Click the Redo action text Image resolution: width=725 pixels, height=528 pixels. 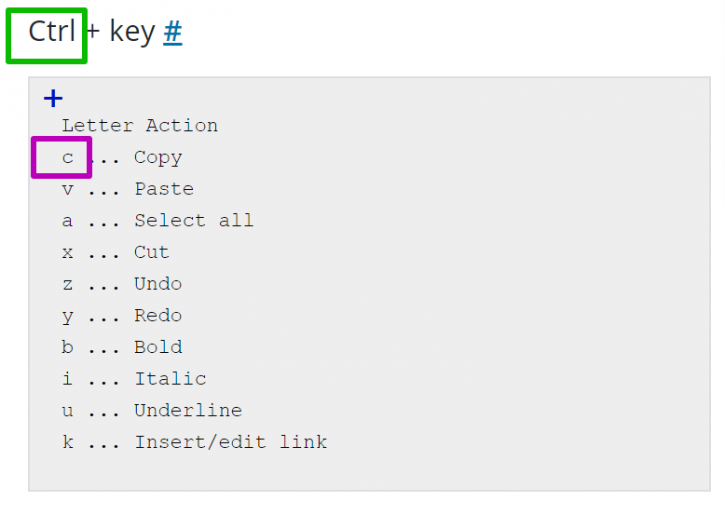point(158,315)
